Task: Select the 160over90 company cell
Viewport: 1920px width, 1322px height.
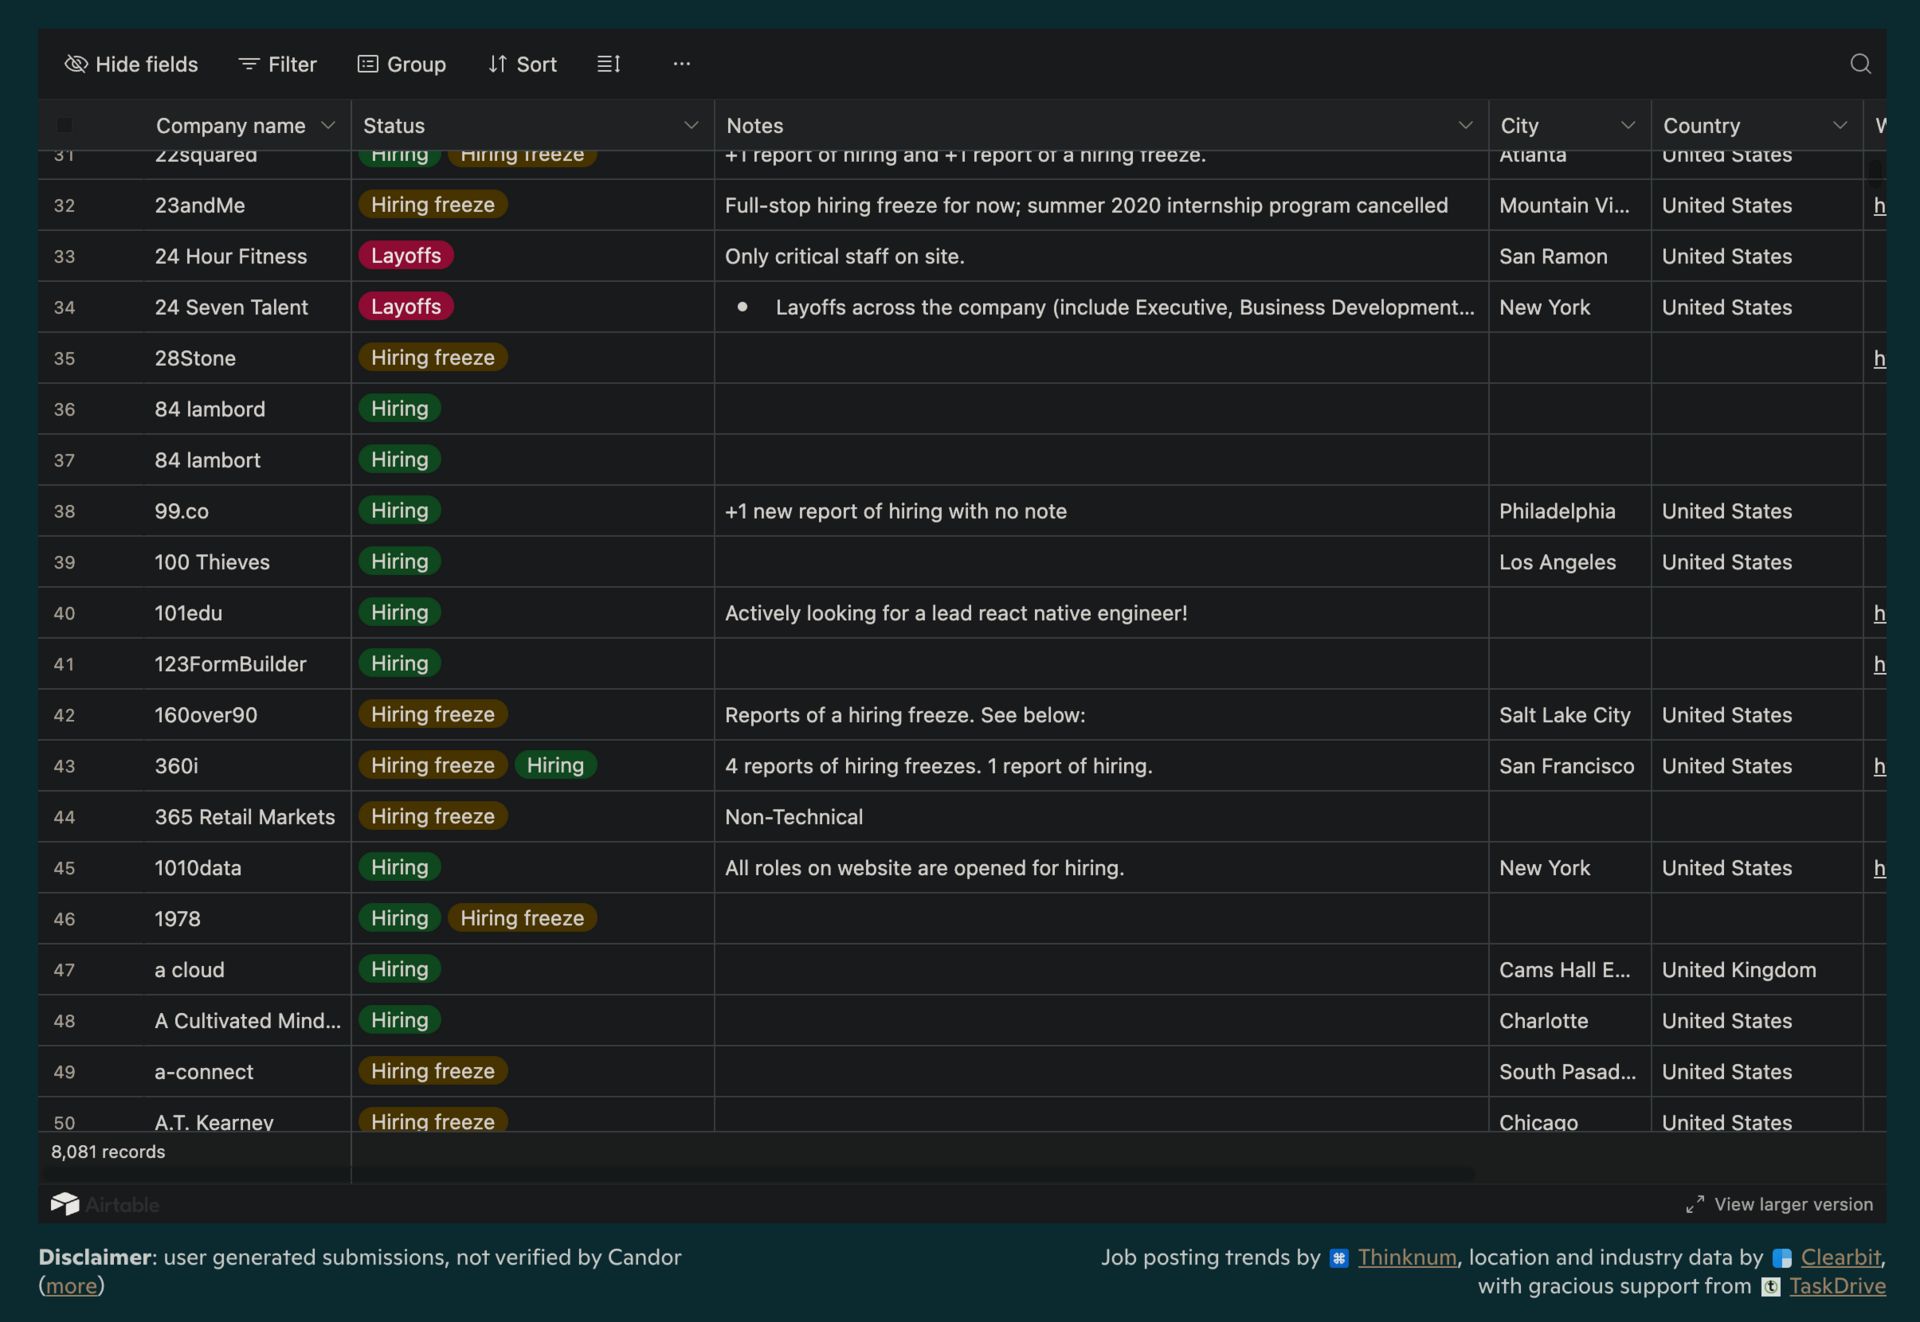Action: pyautogui.click(x=246, y=715)
